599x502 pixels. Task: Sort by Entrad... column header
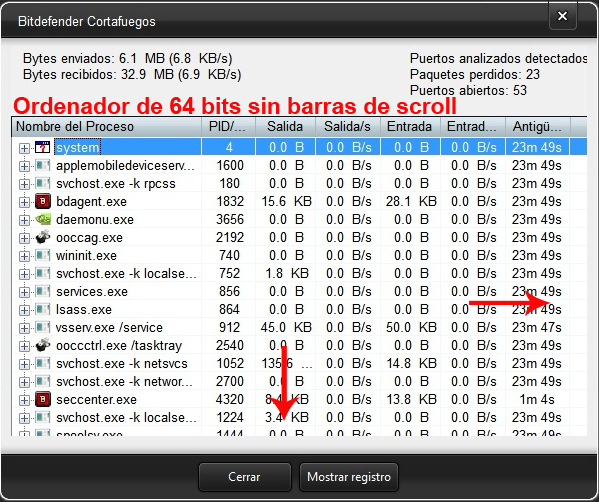pos(473,126)
